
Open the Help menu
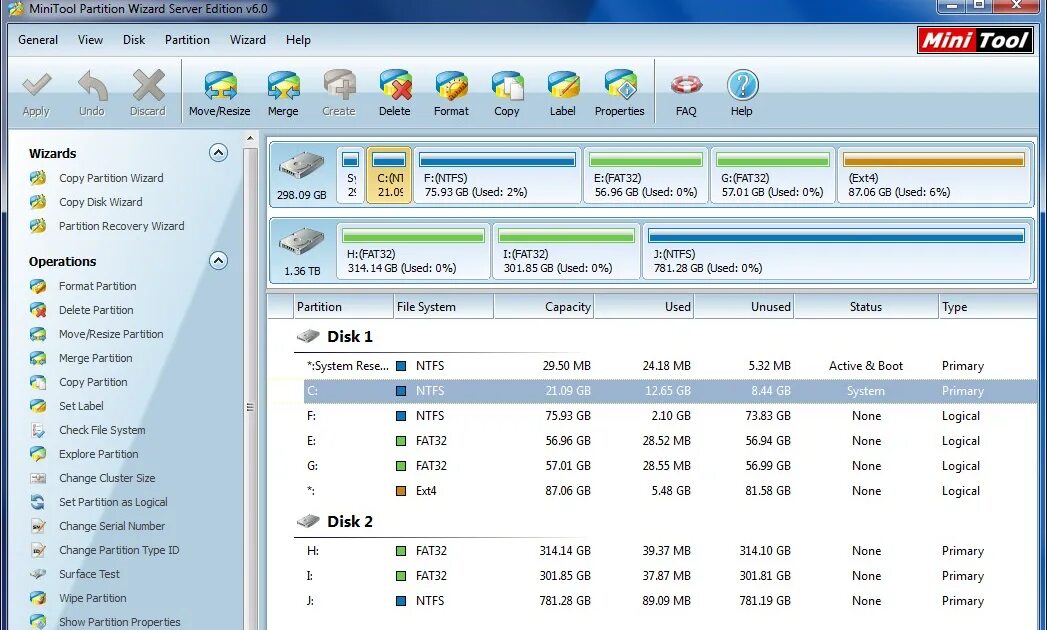pyautogui.click(x=298, y=40)
